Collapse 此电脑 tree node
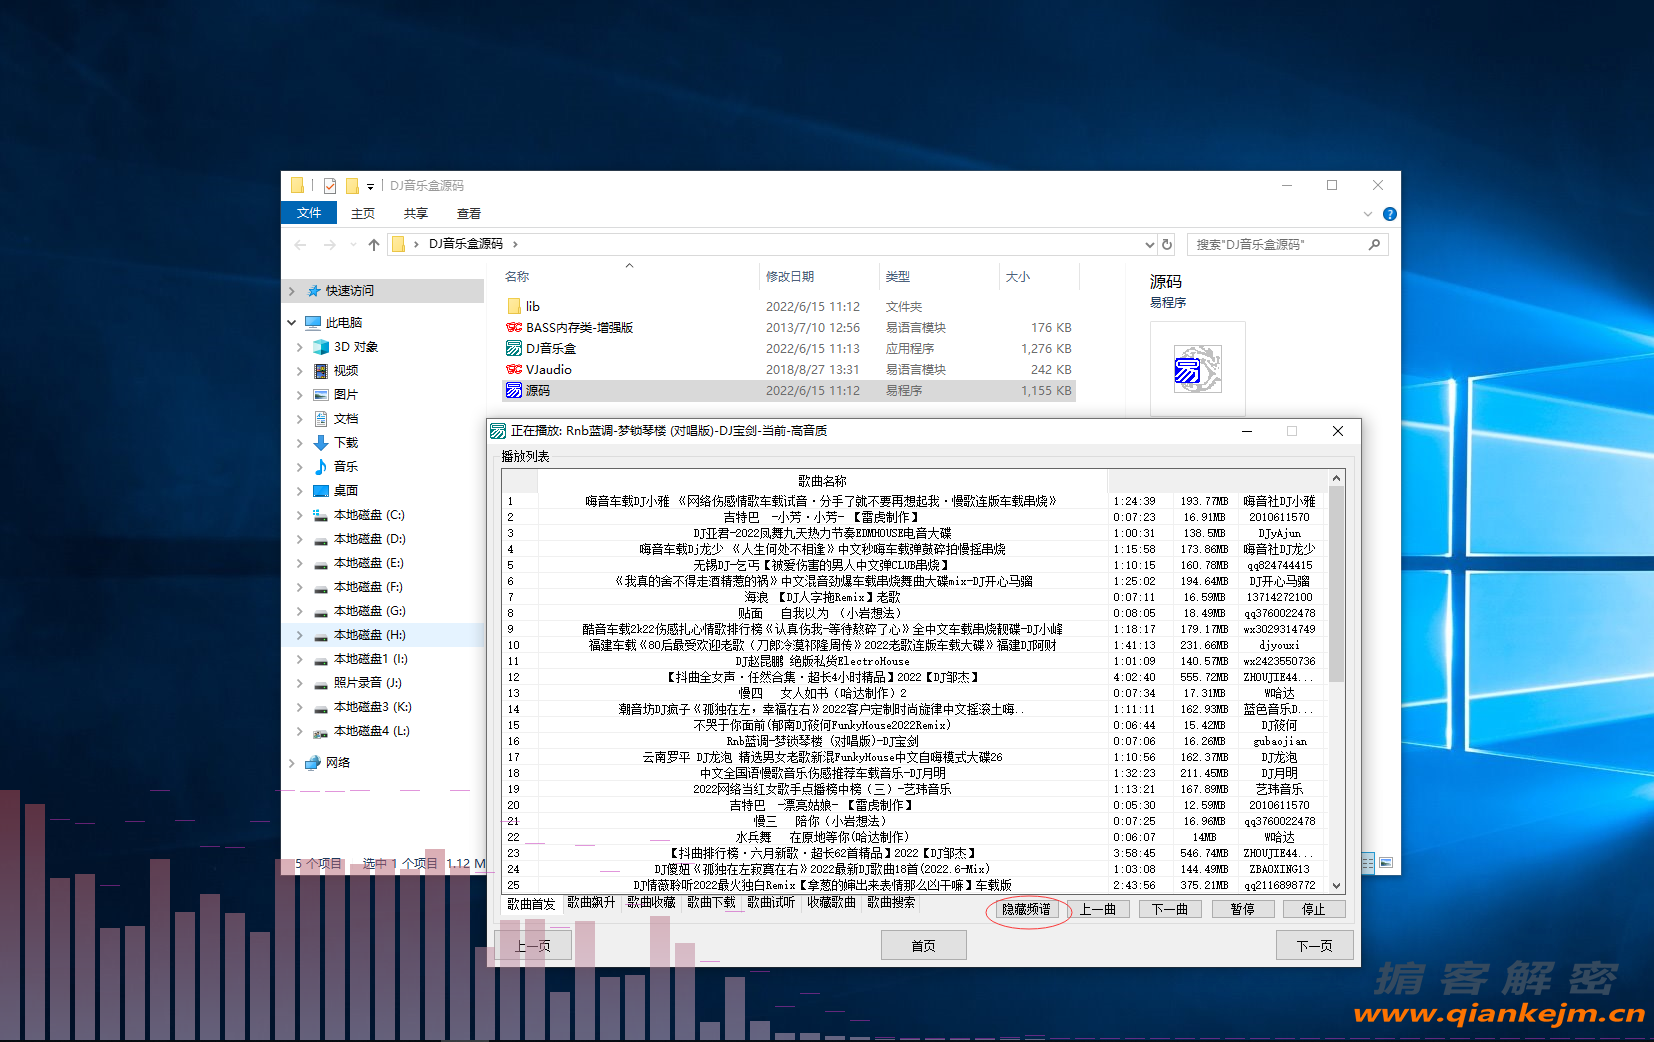Screen dimensions: 1654x1042 click(292, 323)
